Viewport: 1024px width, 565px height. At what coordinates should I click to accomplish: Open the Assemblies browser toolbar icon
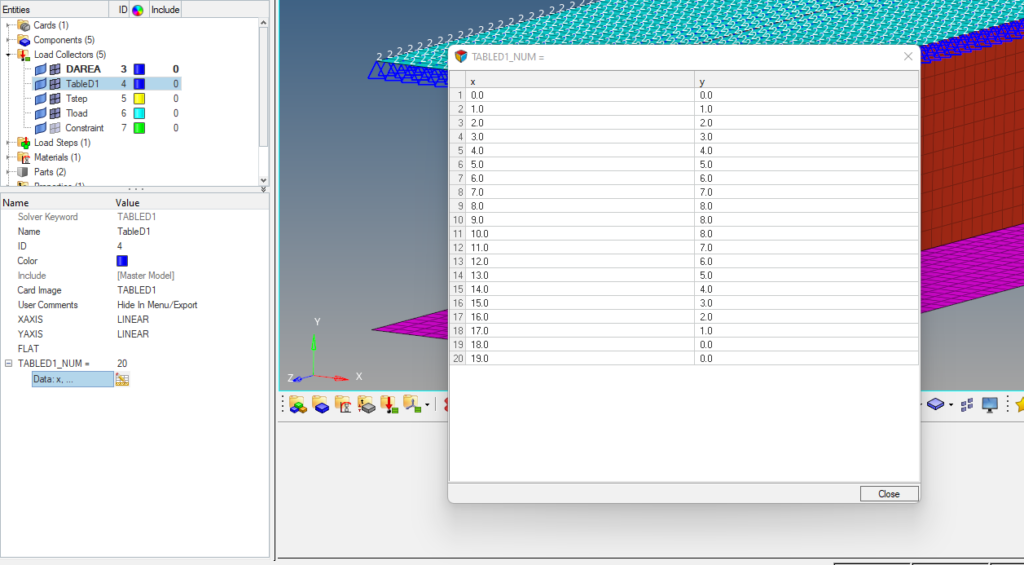tap(298, 405)
